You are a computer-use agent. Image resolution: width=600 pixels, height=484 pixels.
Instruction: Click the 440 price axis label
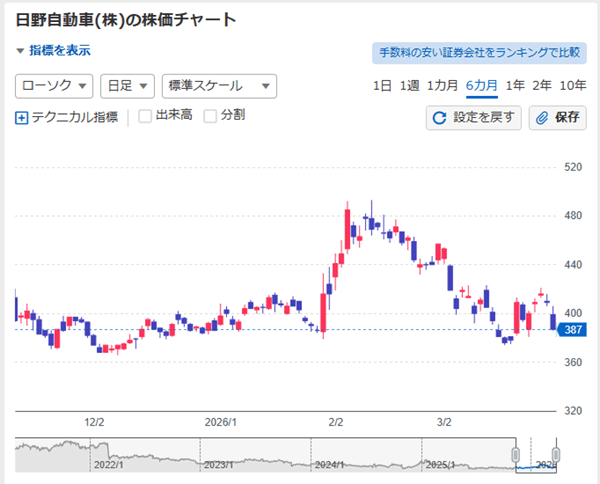tap(573, 265)
